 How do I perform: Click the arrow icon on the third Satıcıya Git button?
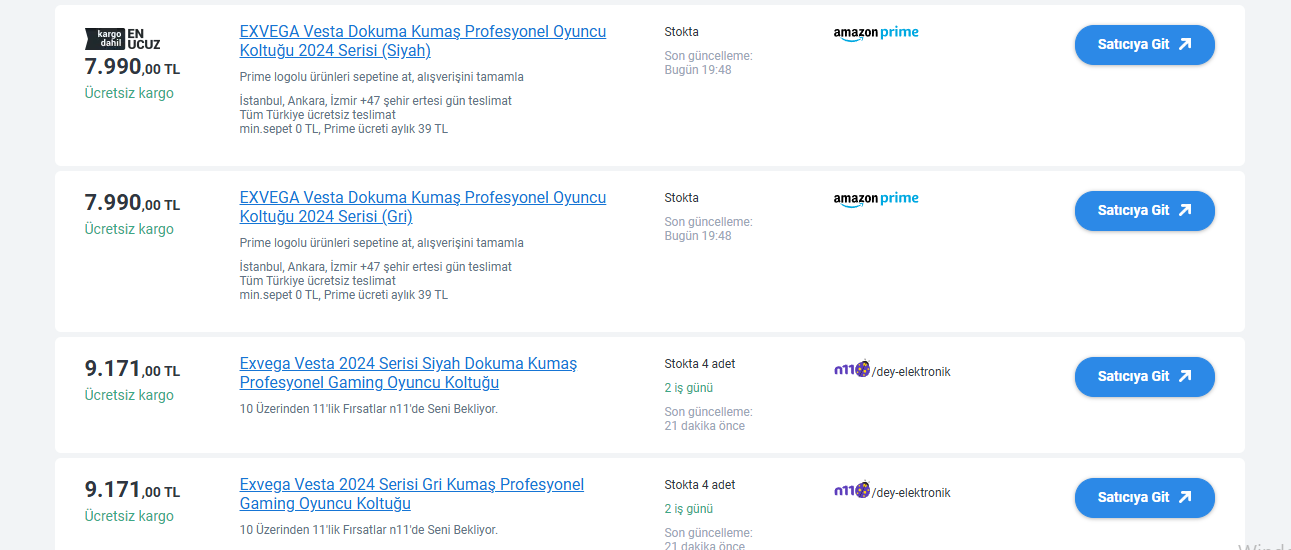(x=1185, y=376)
